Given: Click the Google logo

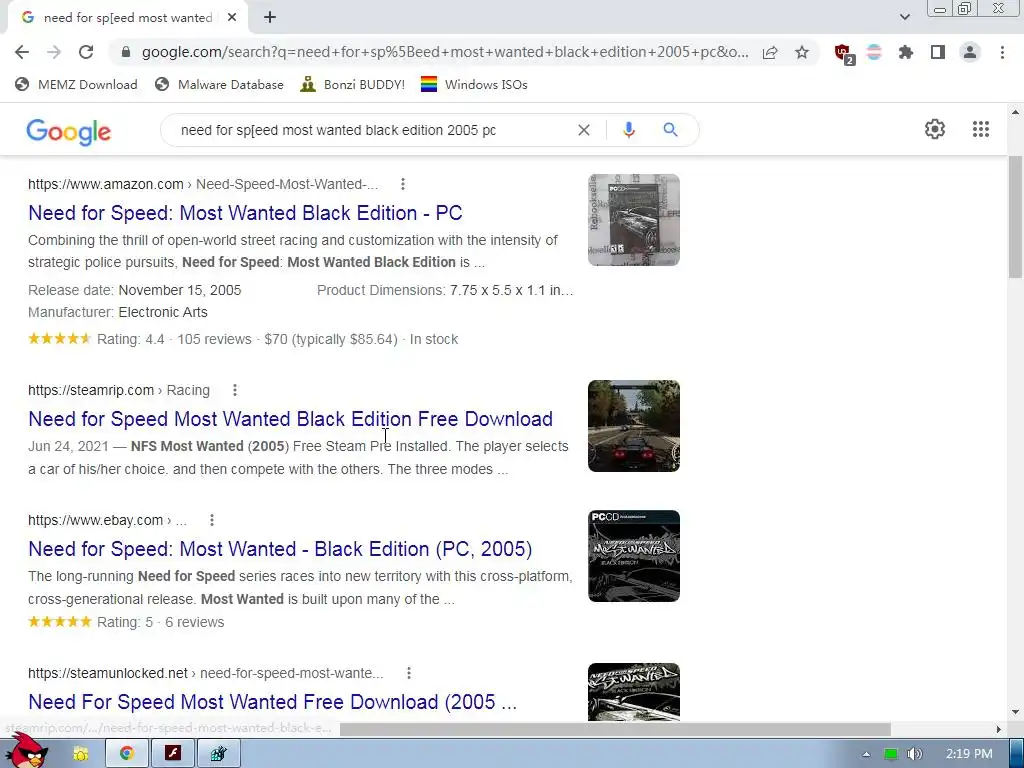Looking at the screenshot, I should pos(69,132).
